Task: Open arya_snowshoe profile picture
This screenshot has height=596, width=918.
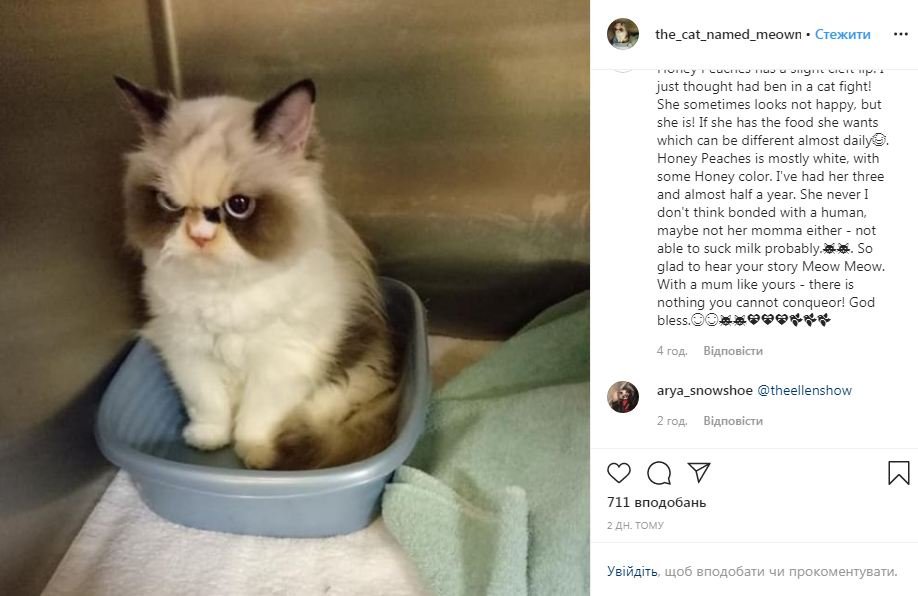Action: (x=623, y=397)
